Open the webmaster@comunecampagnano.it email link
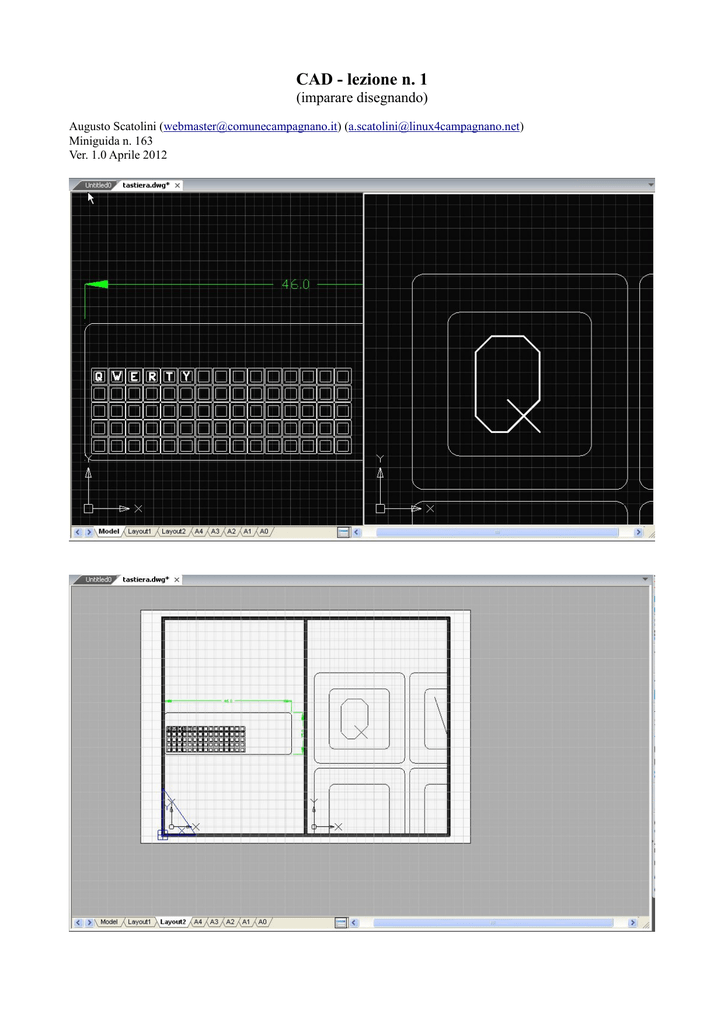 click(x=251, y=127)
